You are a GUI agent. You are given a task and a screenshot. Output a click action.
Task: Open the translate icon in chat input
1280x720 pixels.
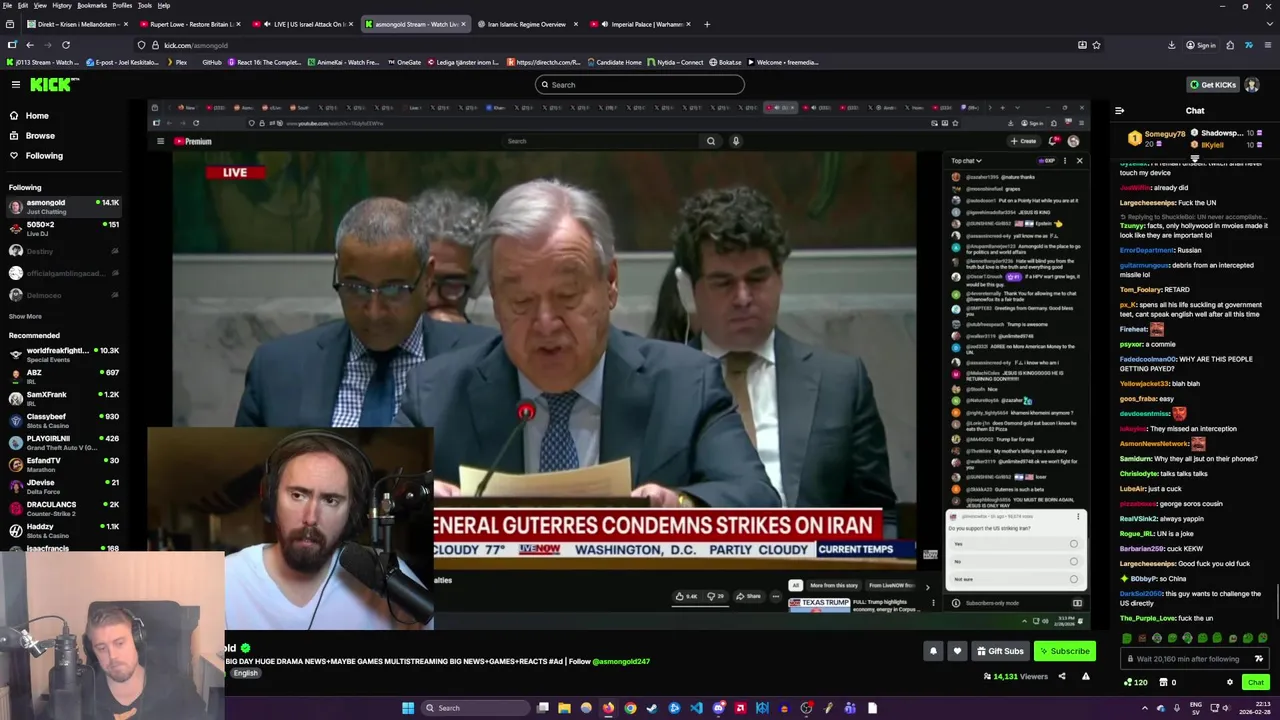[1259, 659]
